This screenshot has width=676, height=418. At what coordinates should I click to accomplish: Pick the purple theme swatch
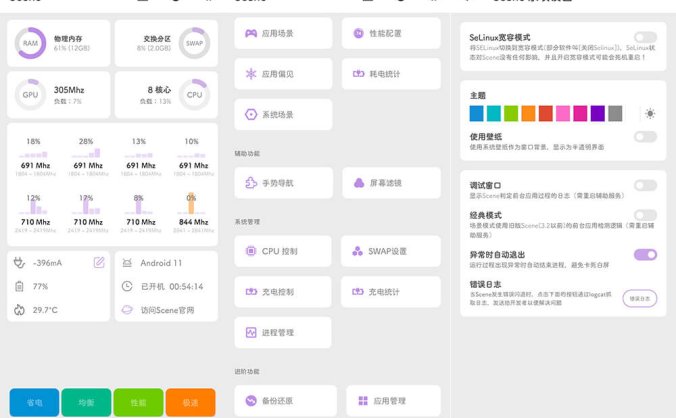coord(598,113)
